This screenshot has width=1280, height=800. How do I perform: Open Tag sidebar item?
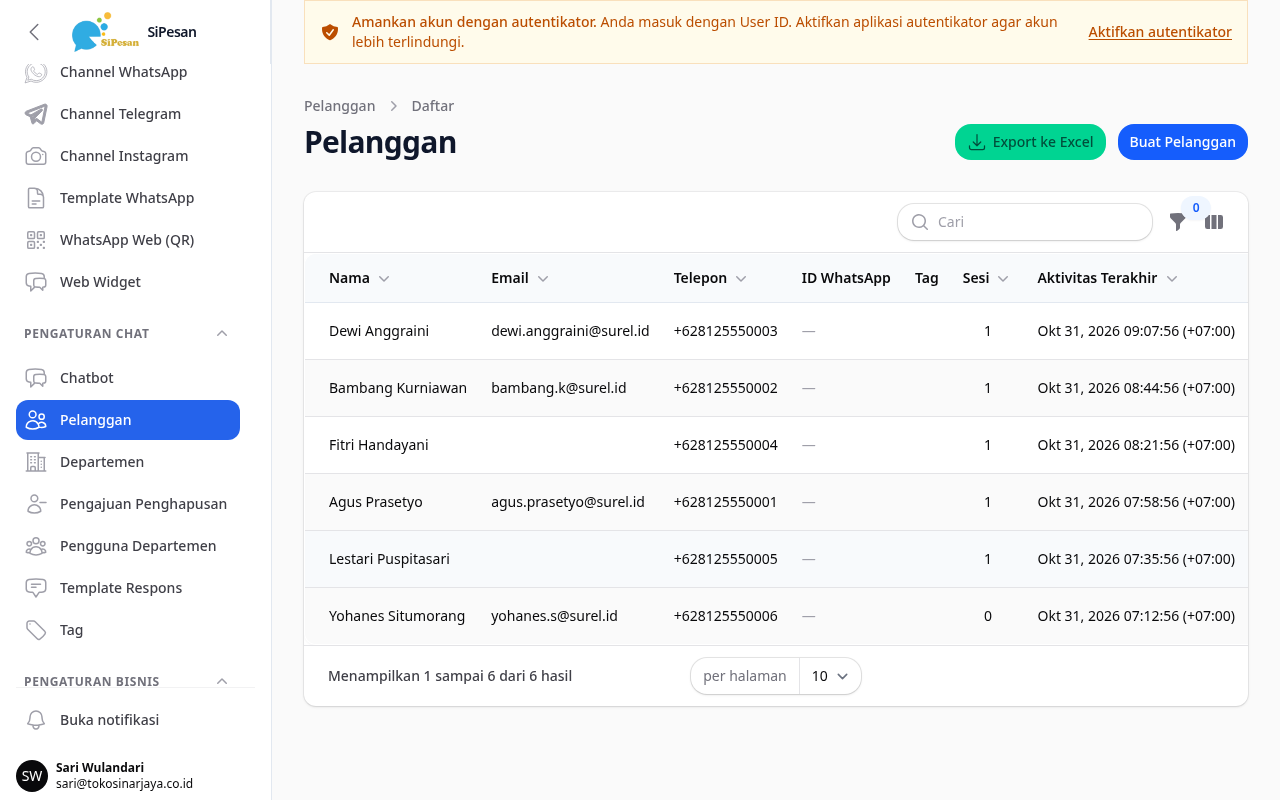[128, 630]
